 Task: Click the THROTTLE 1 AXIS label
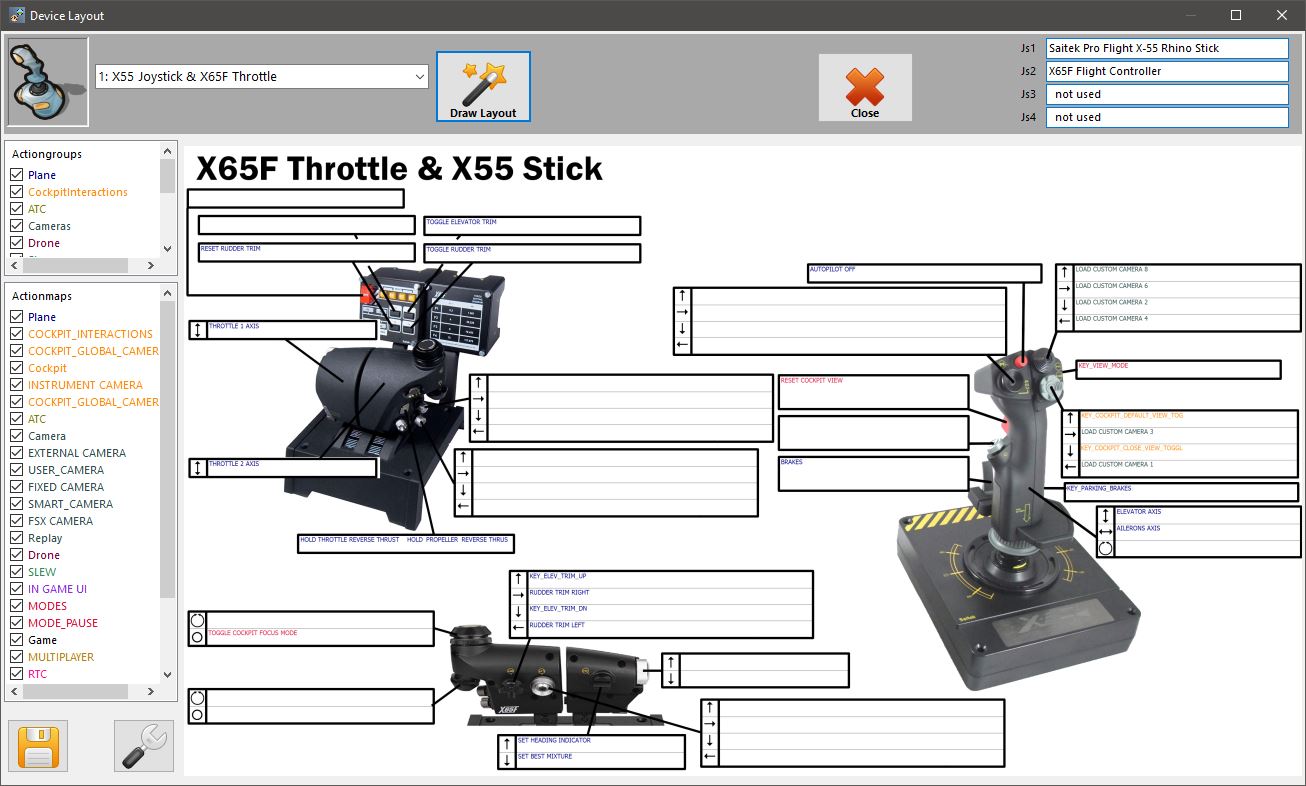point(234,326)
